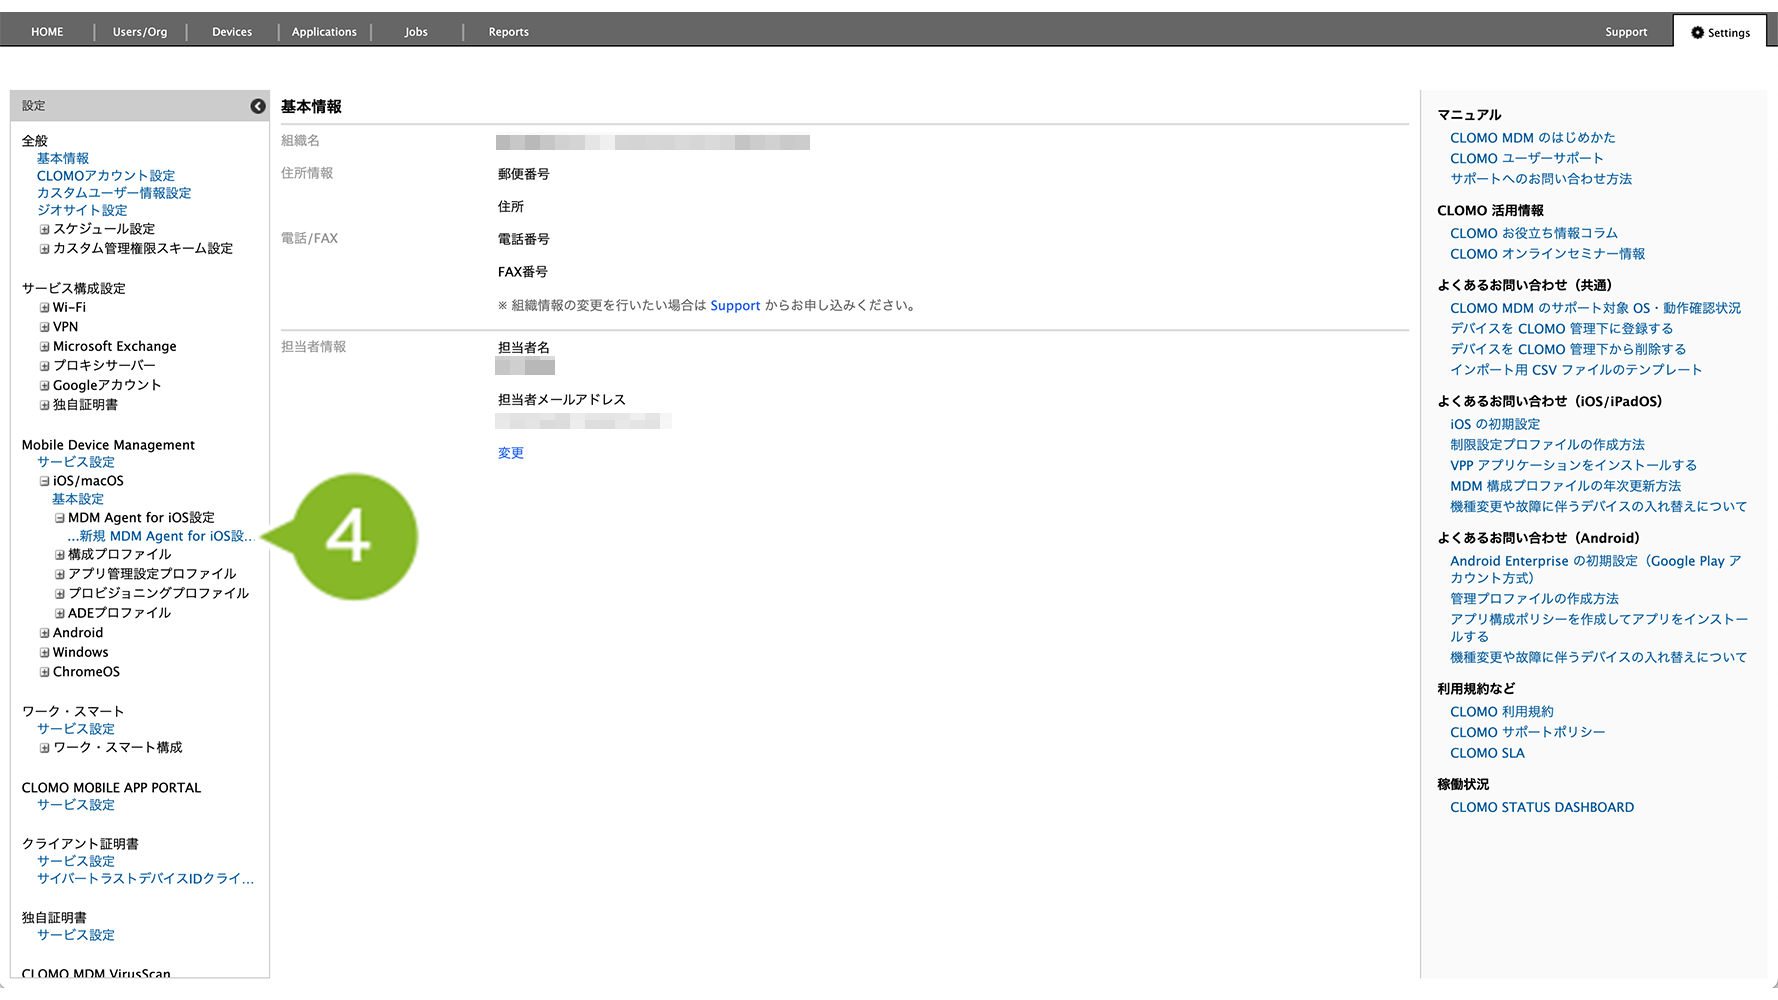Expand the Wi-Fi tree node
The width and height of the screenshot is (1778, 1000).
[44, 308]
